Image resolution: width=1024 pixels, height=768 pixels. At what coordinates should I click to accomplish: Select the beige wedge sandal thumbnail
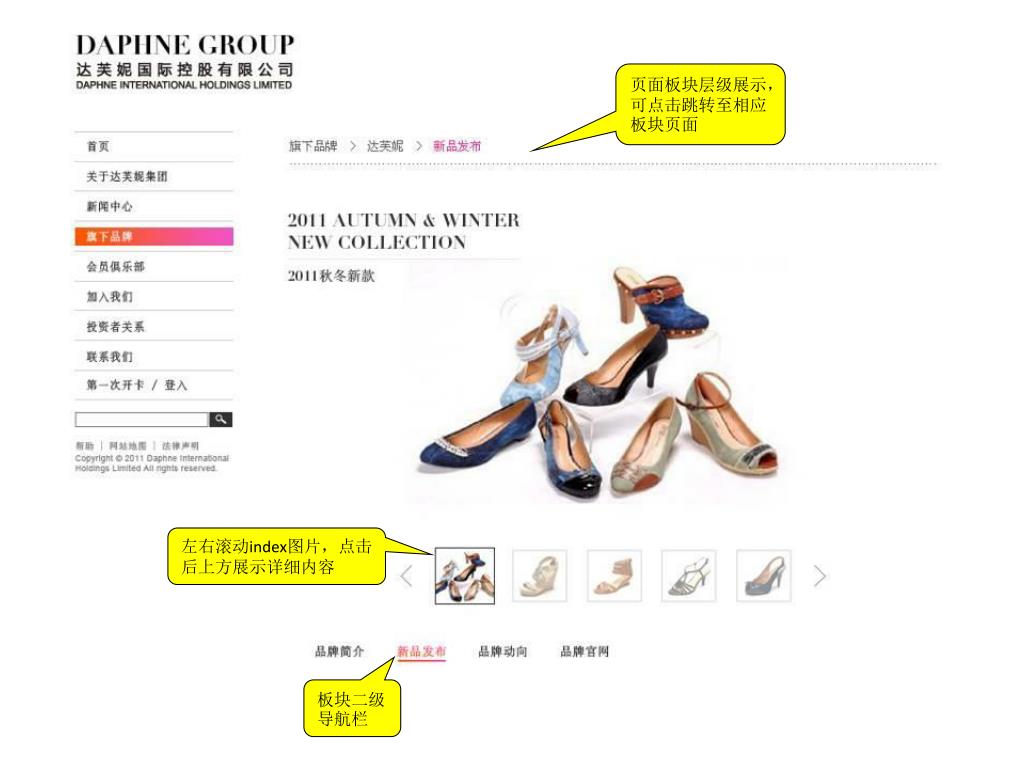(539, 576)
